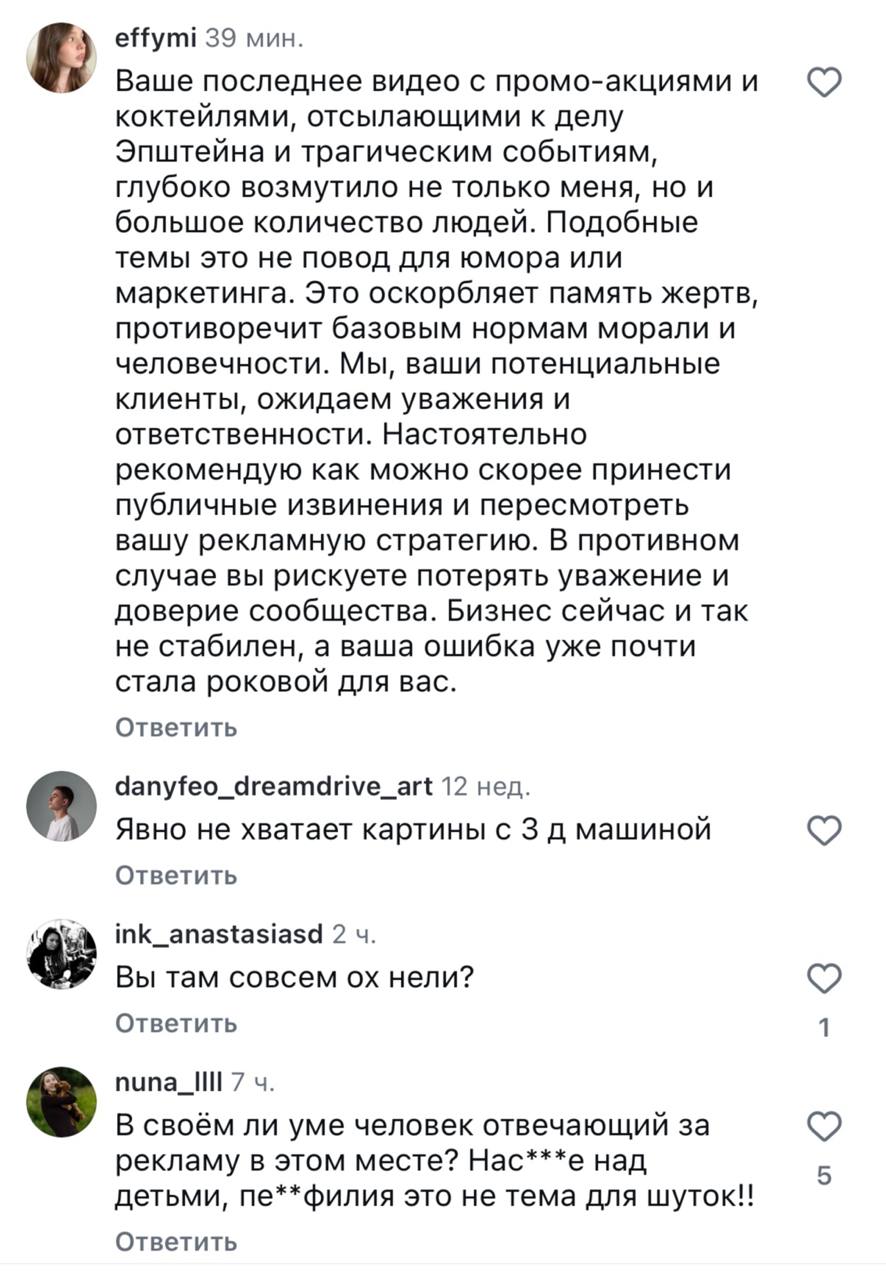Visit the ink_anastasiasd username link
This screenshot has height=1280, width=886.
[x=219, y=935]
